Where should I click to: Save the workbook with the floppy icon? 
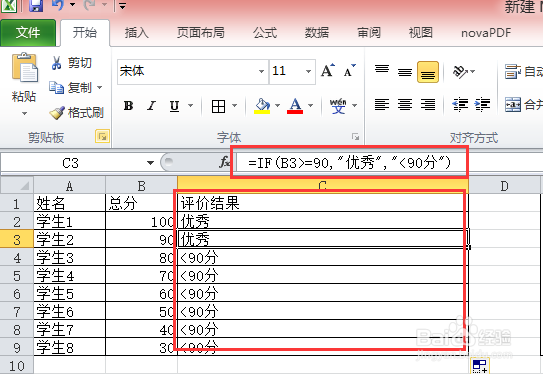coord(36,6)
